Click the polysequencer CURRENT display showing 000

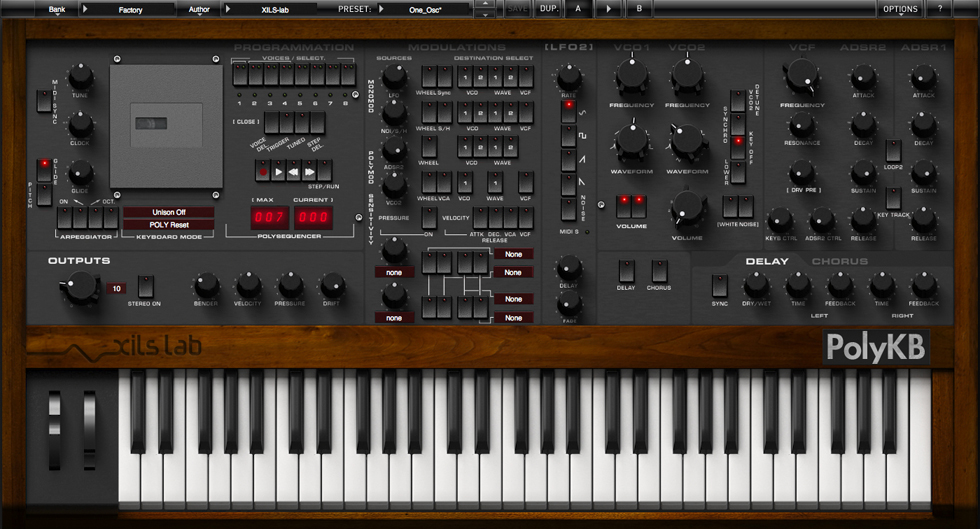click(313, 218)
